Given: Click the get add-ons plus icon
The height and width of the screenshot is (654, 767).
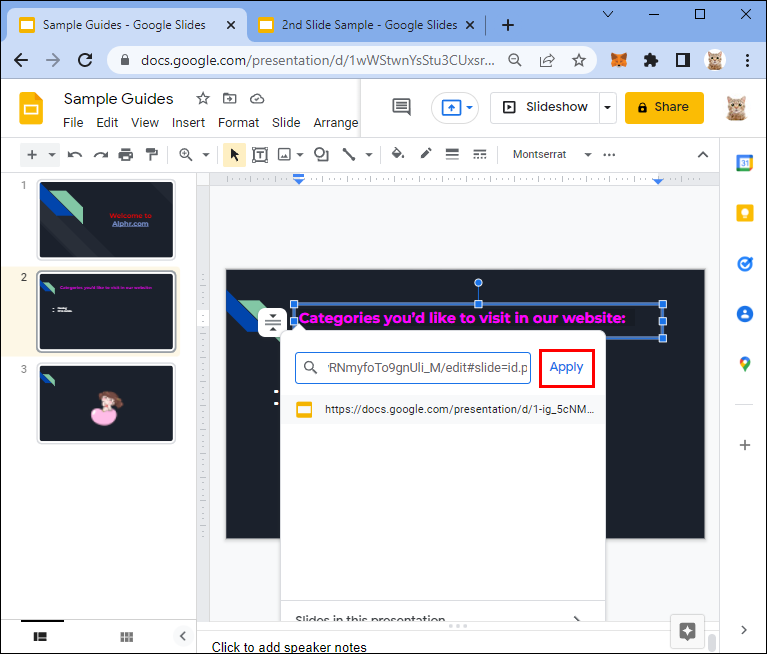Looking at the screenshot, I should (x=744, y=445).
